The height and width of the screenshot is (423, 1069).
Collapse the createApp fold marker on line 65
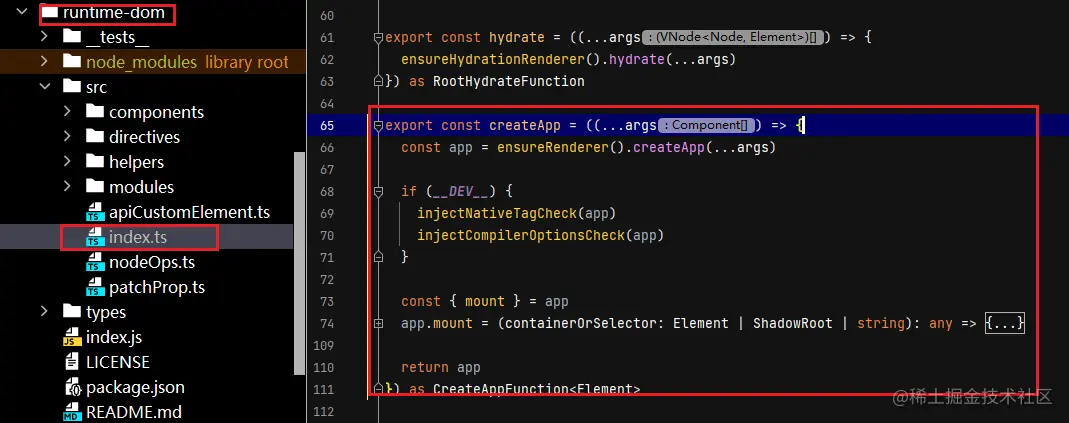point(378,126)
